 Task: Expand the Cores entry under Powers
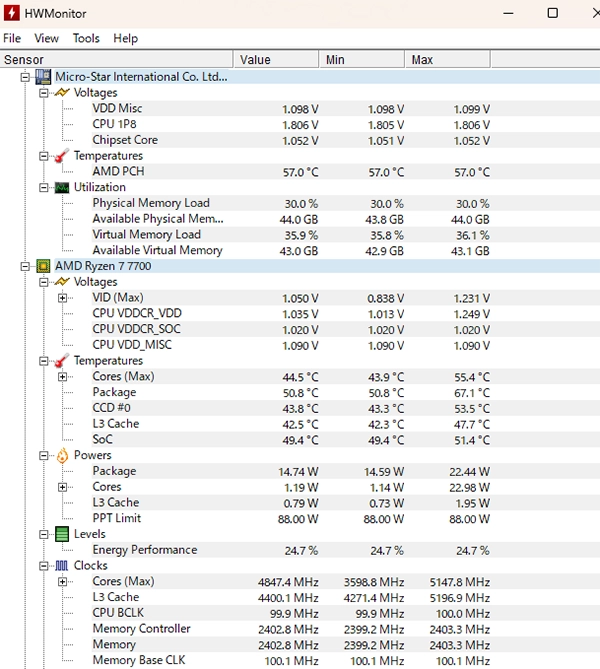click(x=63, y=487)
